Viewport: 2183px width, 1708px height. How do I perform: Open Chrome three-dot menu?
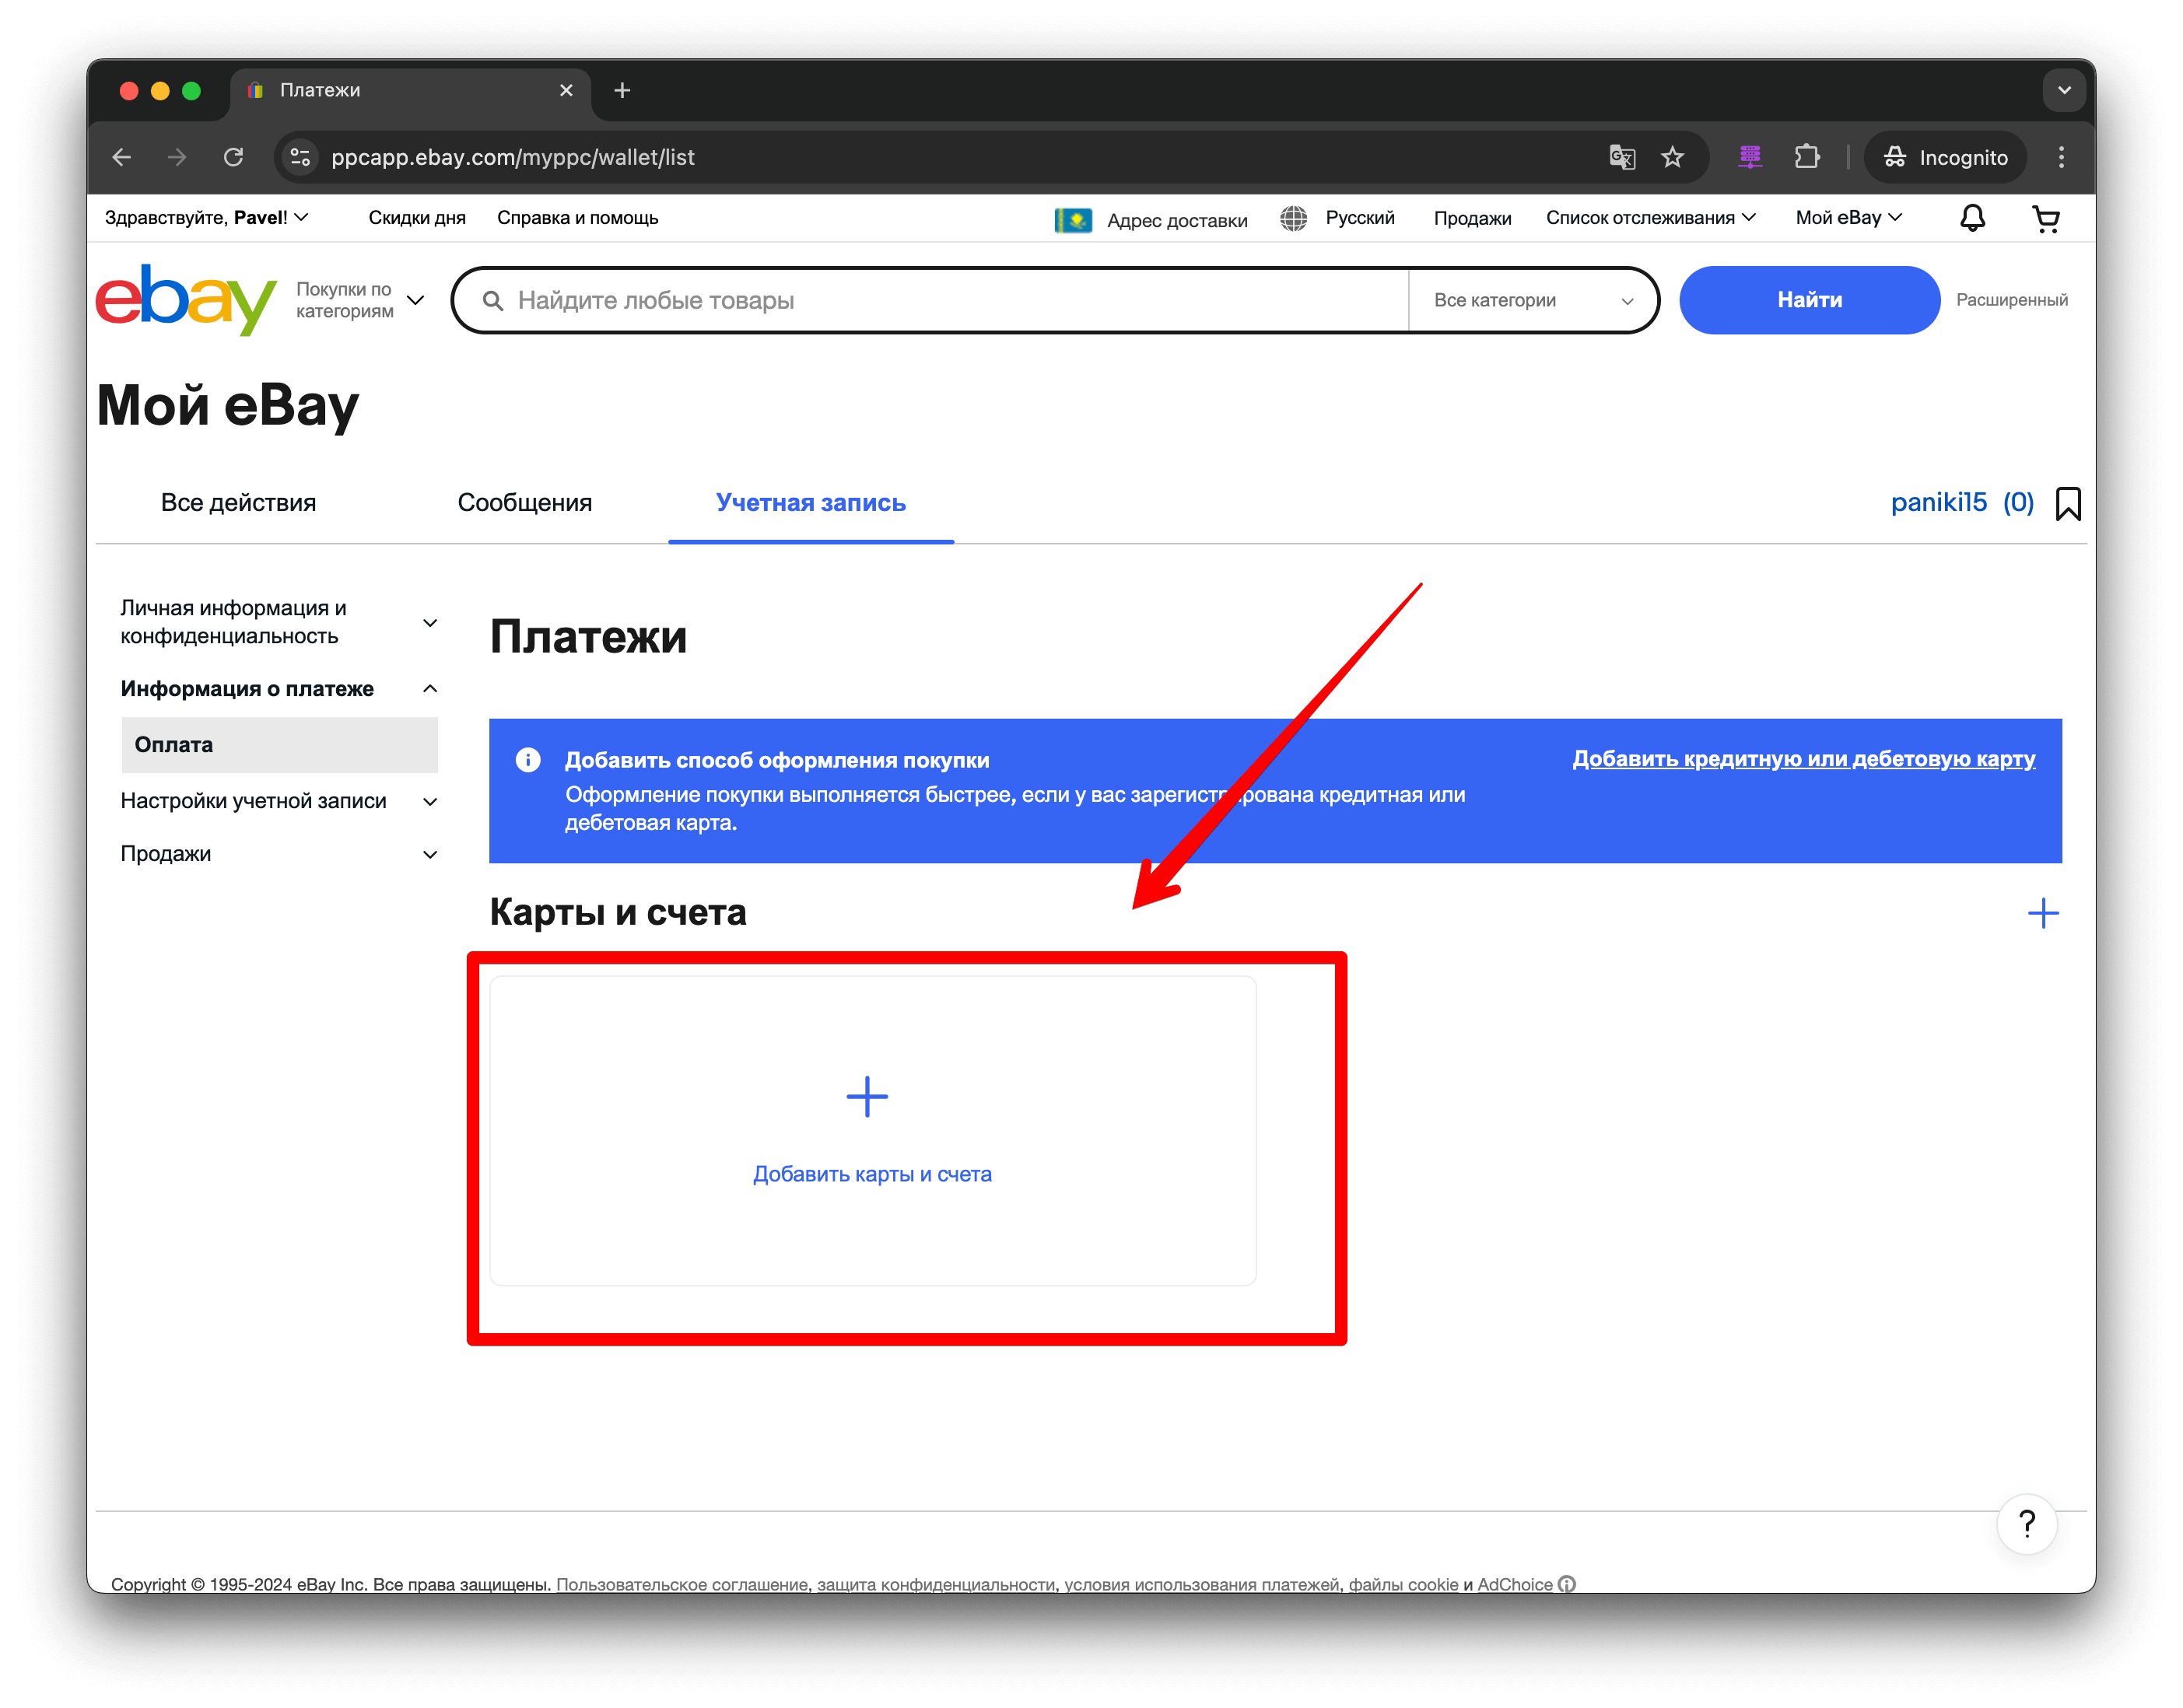2060,157
